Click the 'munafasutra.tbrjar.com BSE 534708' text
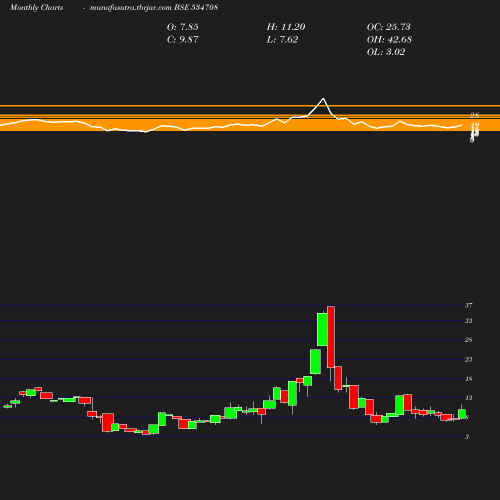This screenshot has height=500, width=500. coord(154,7)
